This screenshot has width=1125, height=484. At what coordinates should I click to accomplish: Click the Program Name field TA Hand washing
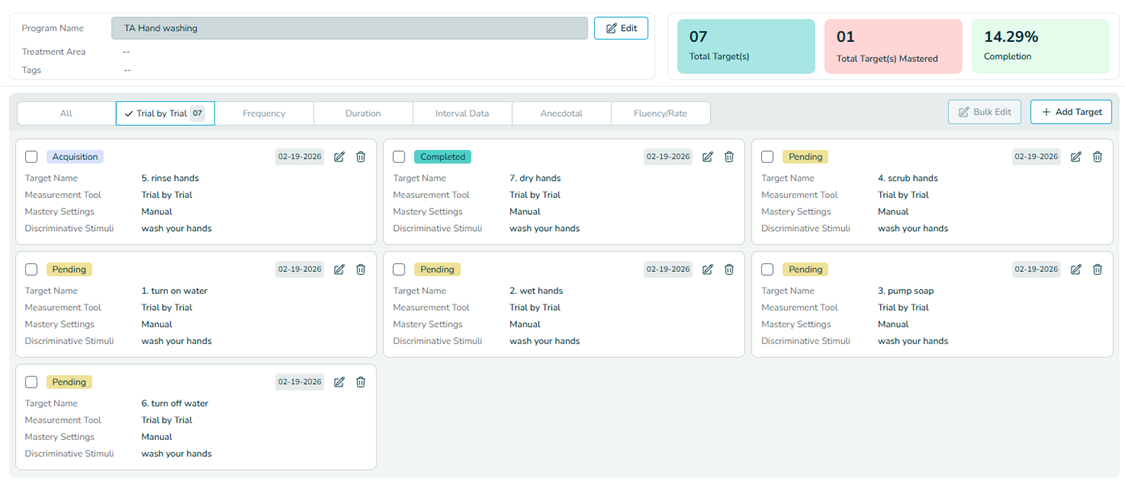348,28
